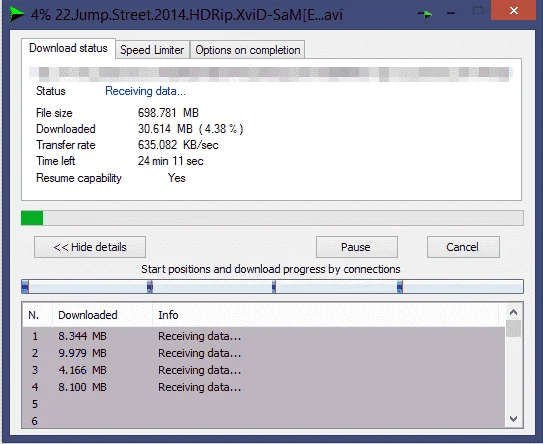The width and height of the screenshot is (543, 444).
Task: Click the file size value 698.781 MB
Action: pos(168,113)
